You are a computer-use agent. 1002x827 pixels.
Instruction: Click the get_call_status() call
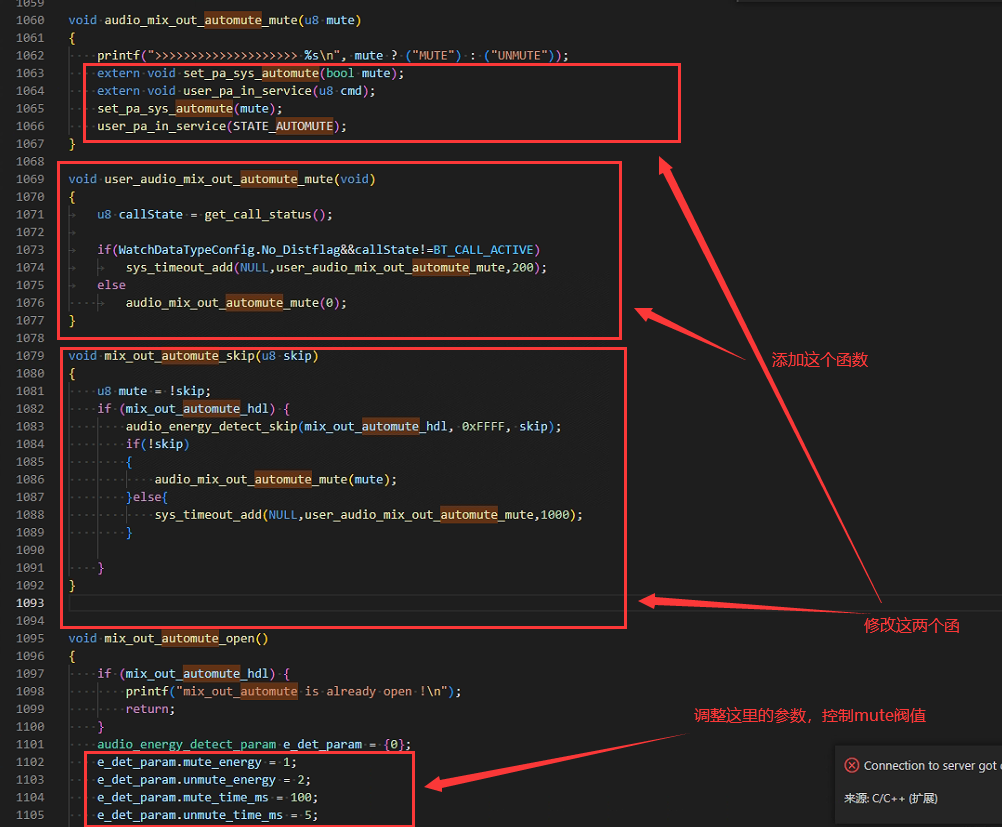pyautogui.click(x=265, y=215)
